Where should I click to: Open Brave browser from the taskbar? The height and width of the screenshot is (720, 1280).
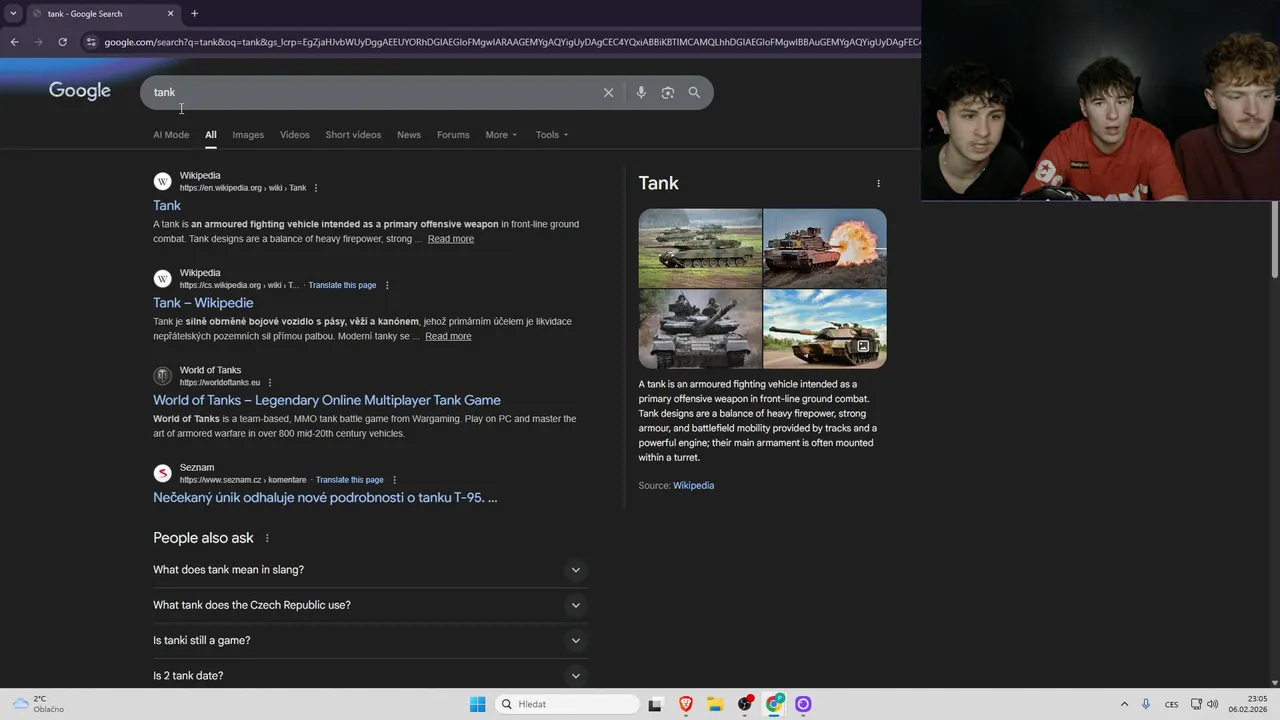pyautogui.click(x=685, y=704)
